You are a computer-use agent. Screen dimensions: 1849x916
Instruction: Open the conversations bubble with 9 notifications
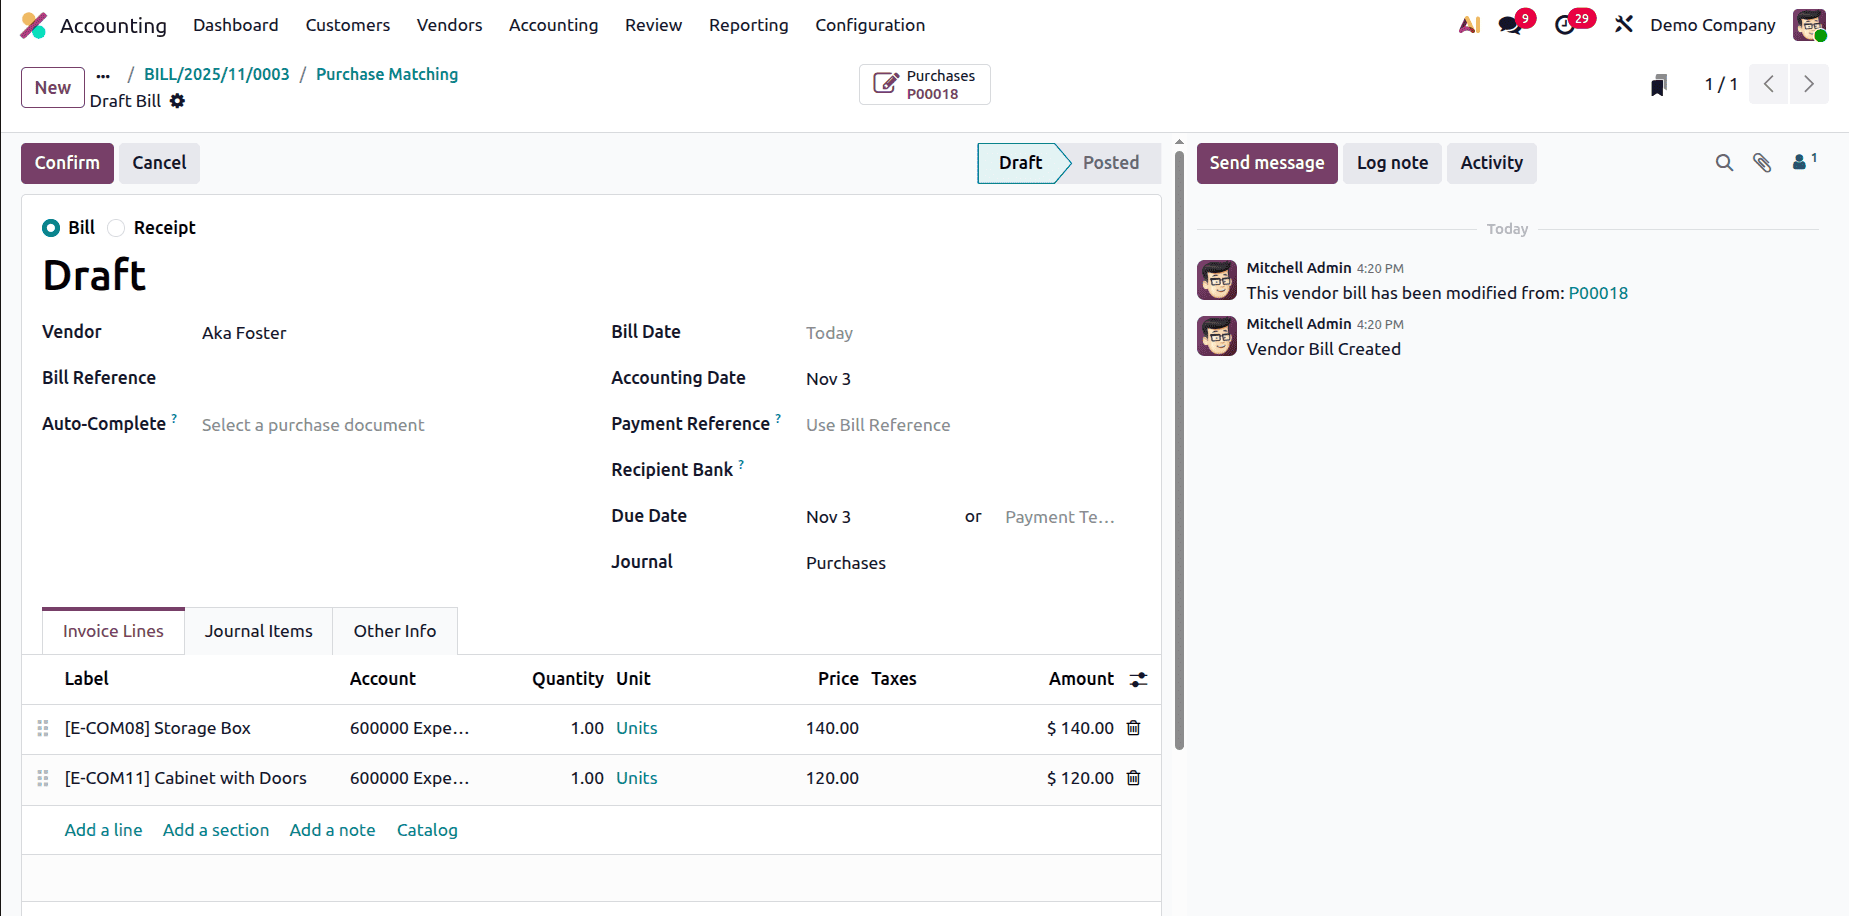(1510, 23)
